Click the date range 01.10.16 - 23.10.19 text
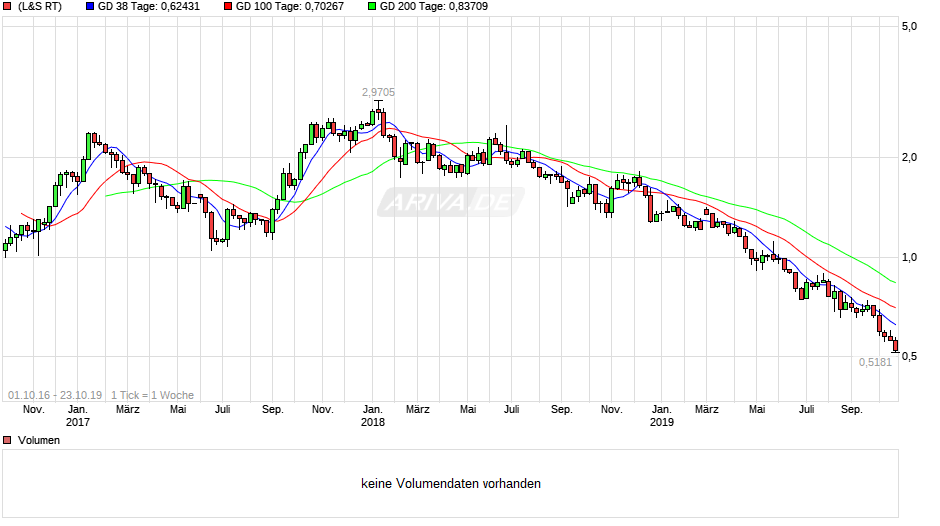 [55, 395]
